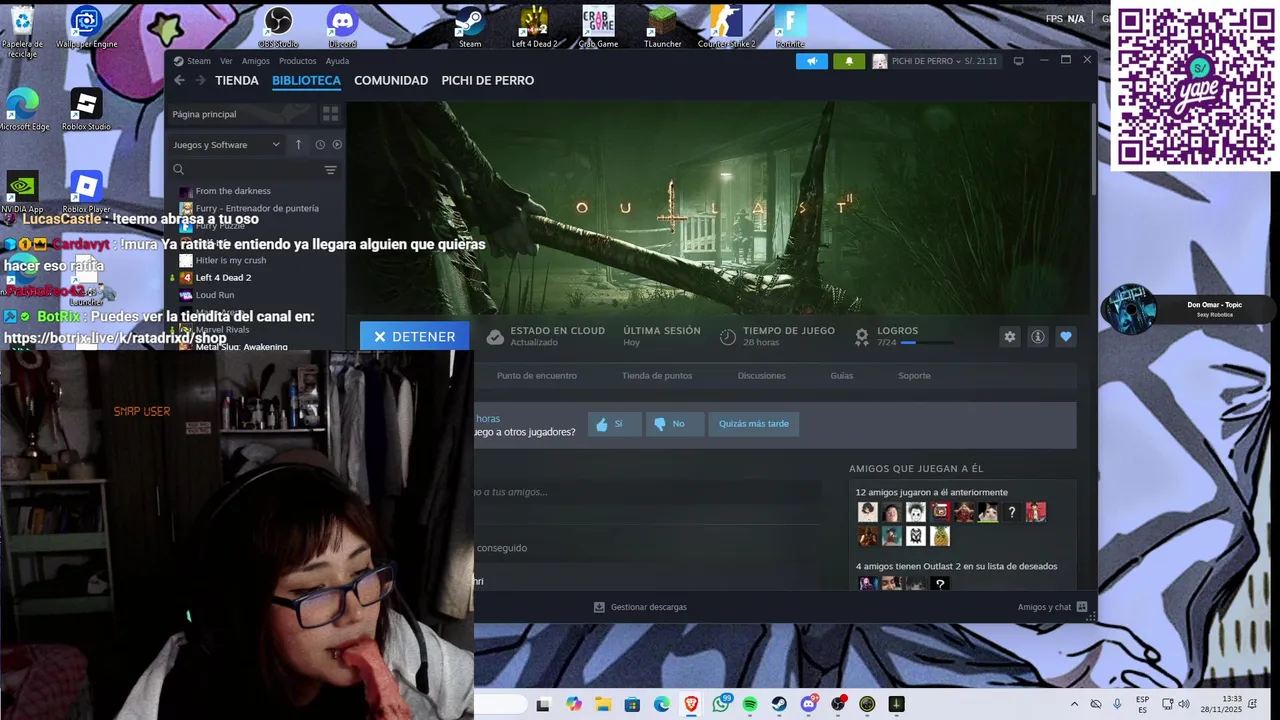The width and height of the screenshot is (1280, 720).
Task: Open Brave browser from taskbar
Action: pos(691,704)
